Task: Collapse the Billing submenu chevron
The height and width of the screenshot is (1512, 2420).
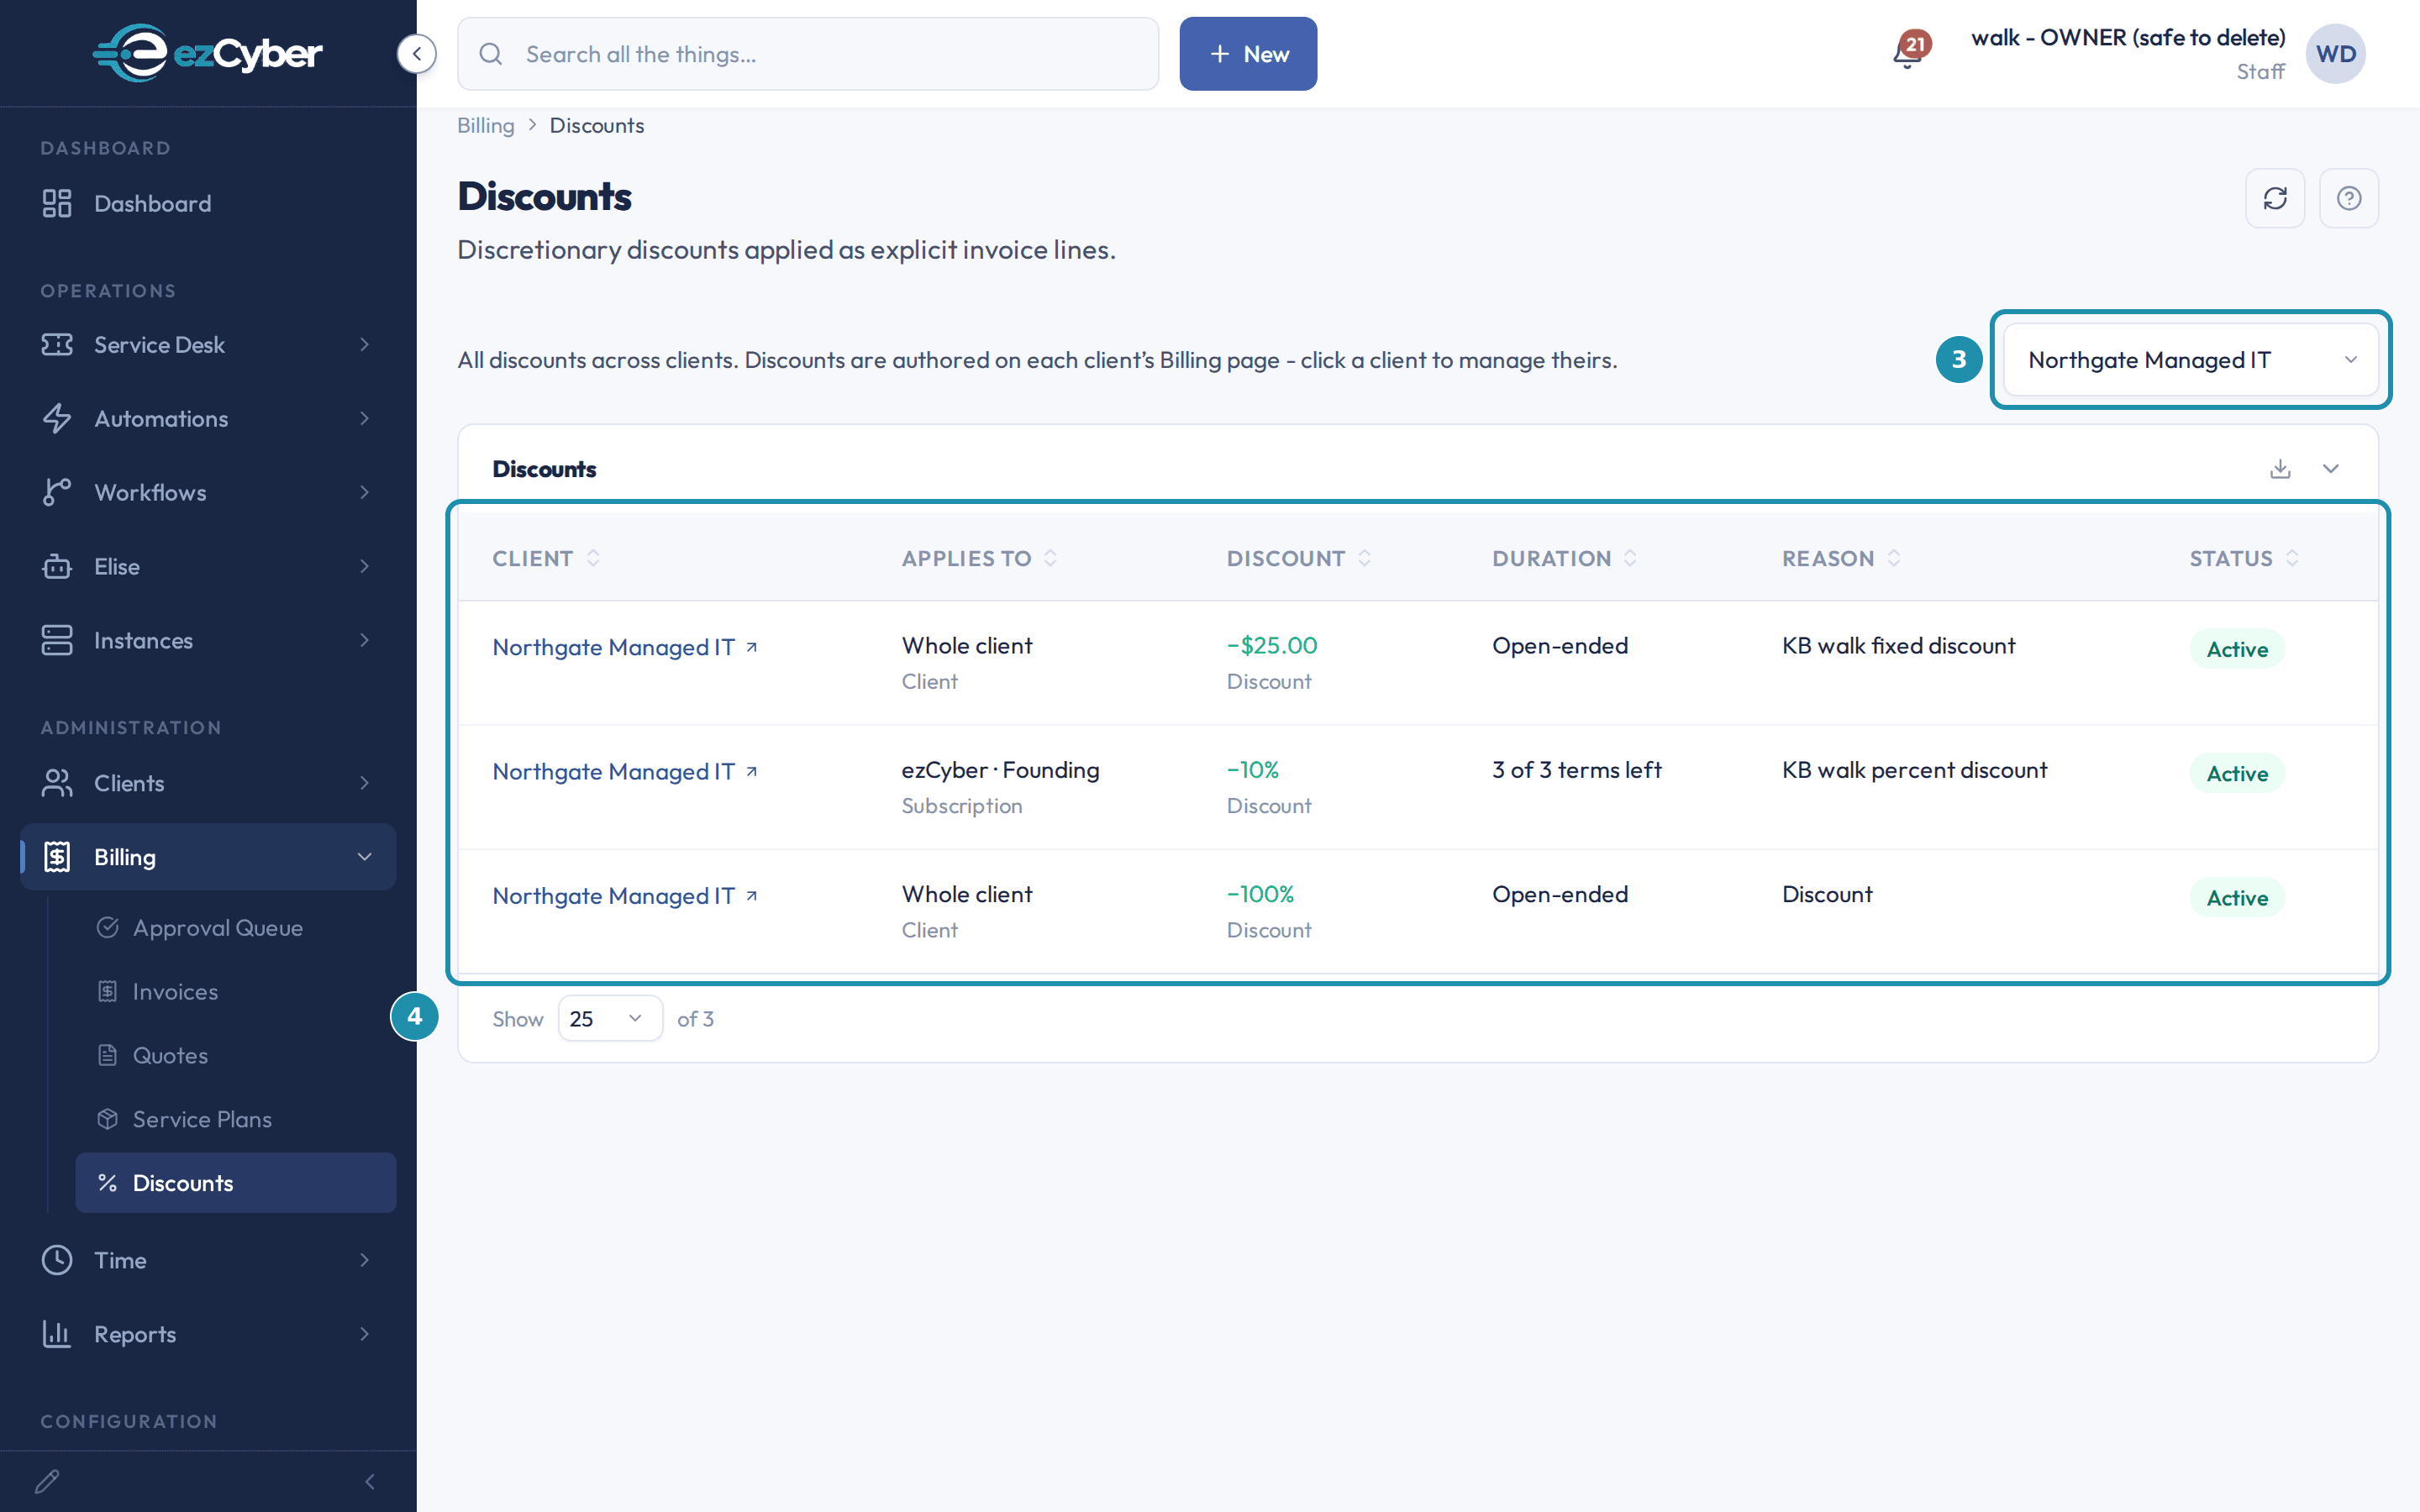Action: tap(365, 857)
